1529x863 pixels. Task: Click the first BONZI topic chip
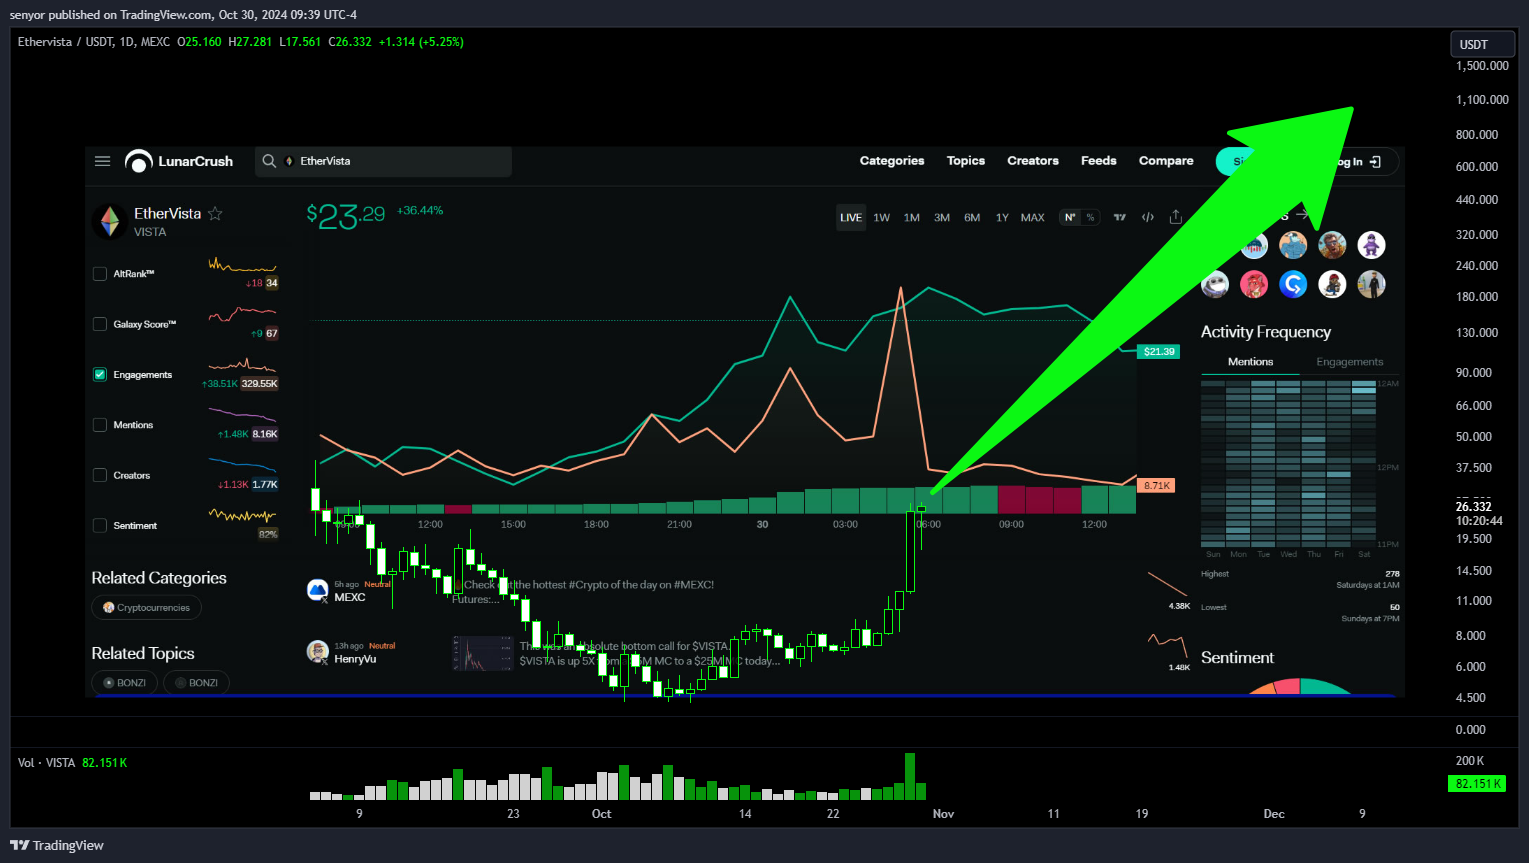(125, 683)
